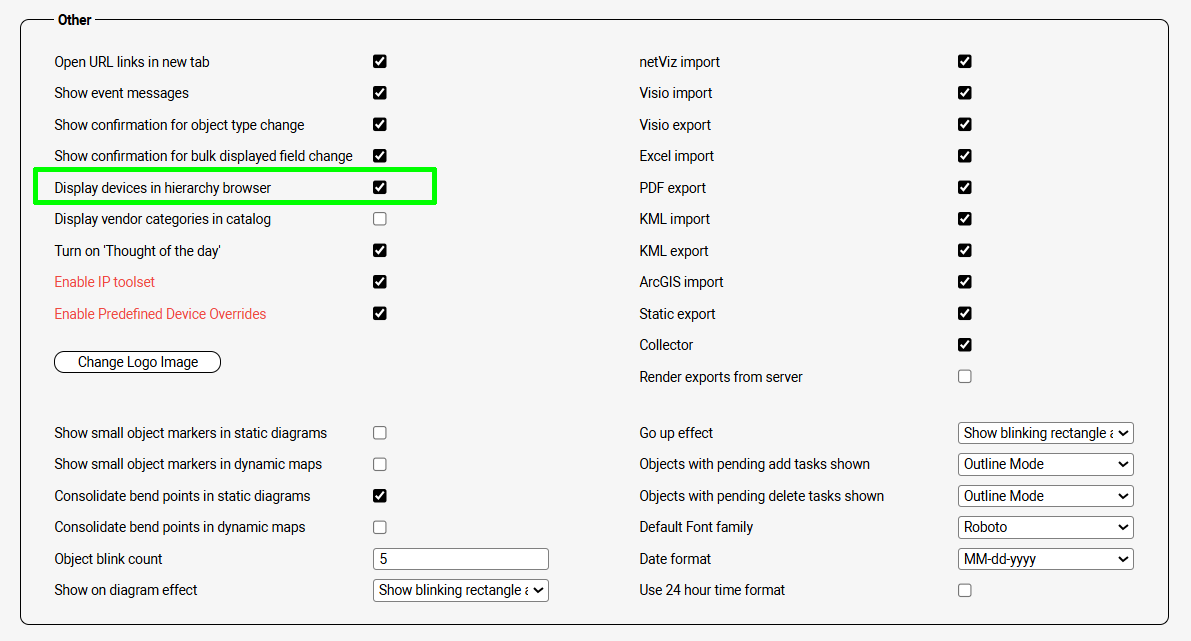Screen dimensions: 1191x641
Task: Uncheck 'Enable IP toolset' option
Action: click(380, 282)
